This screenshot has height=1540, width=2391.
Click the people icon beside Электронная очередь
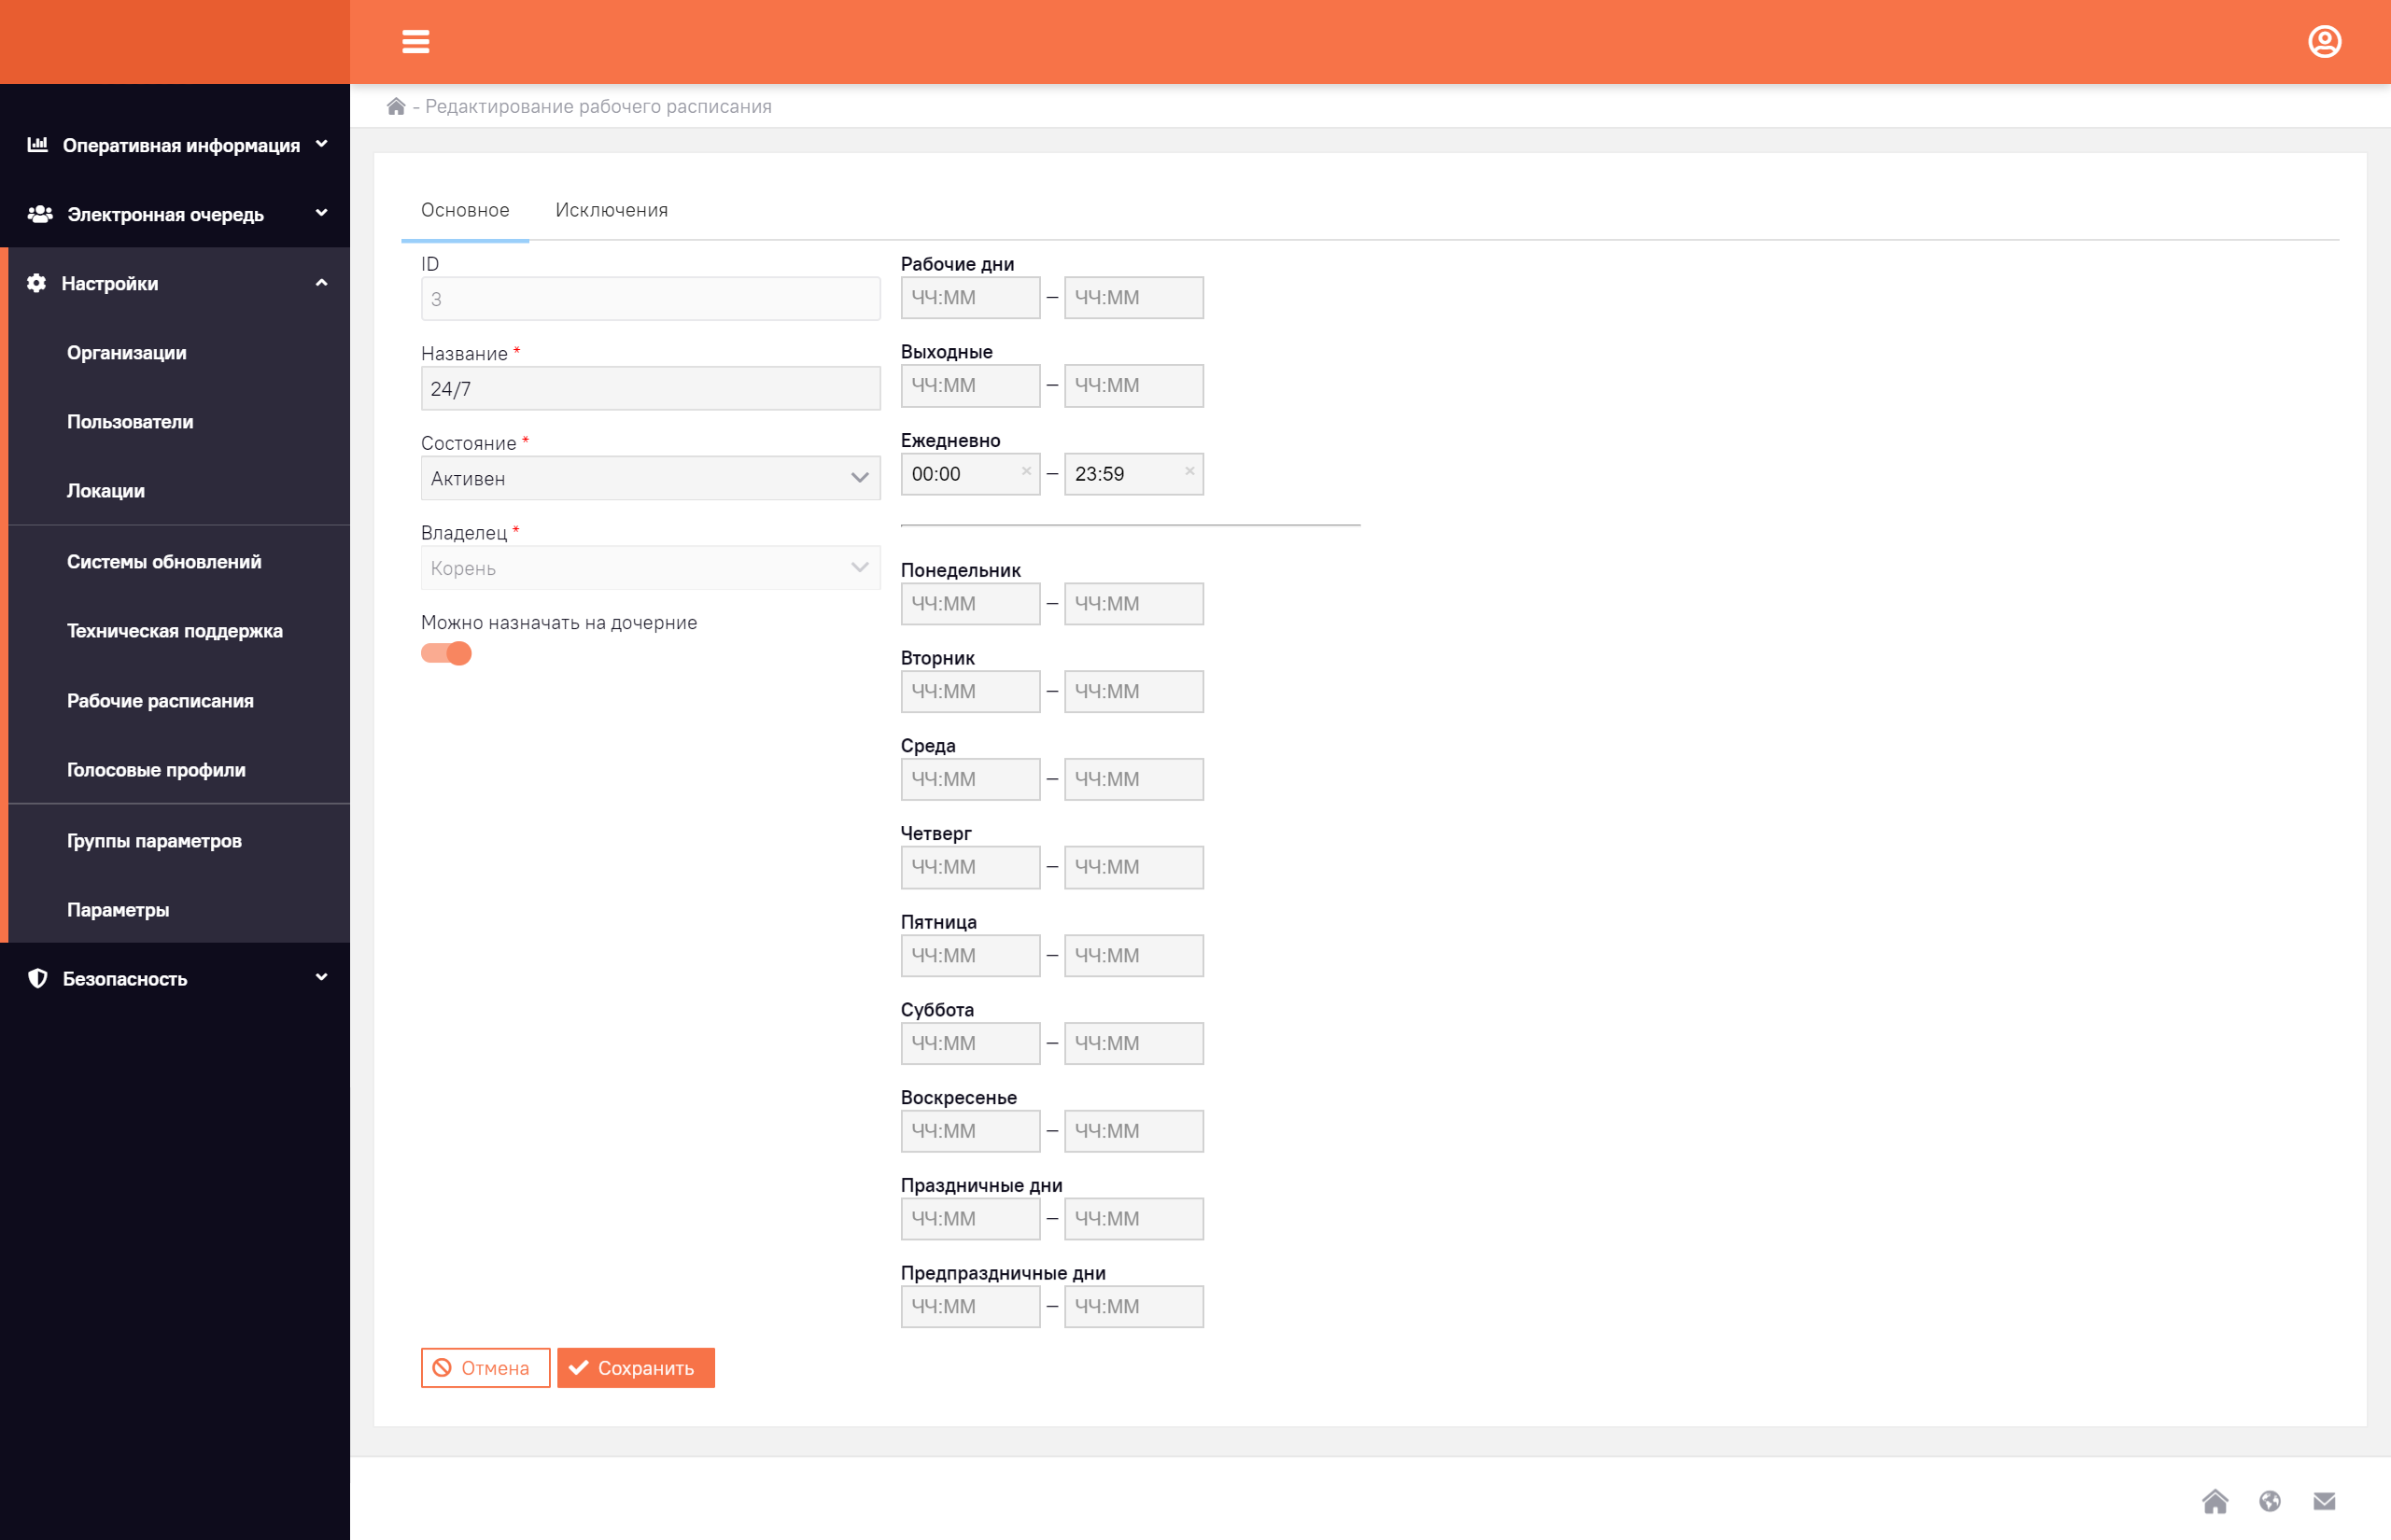click(x=40, y=214)
